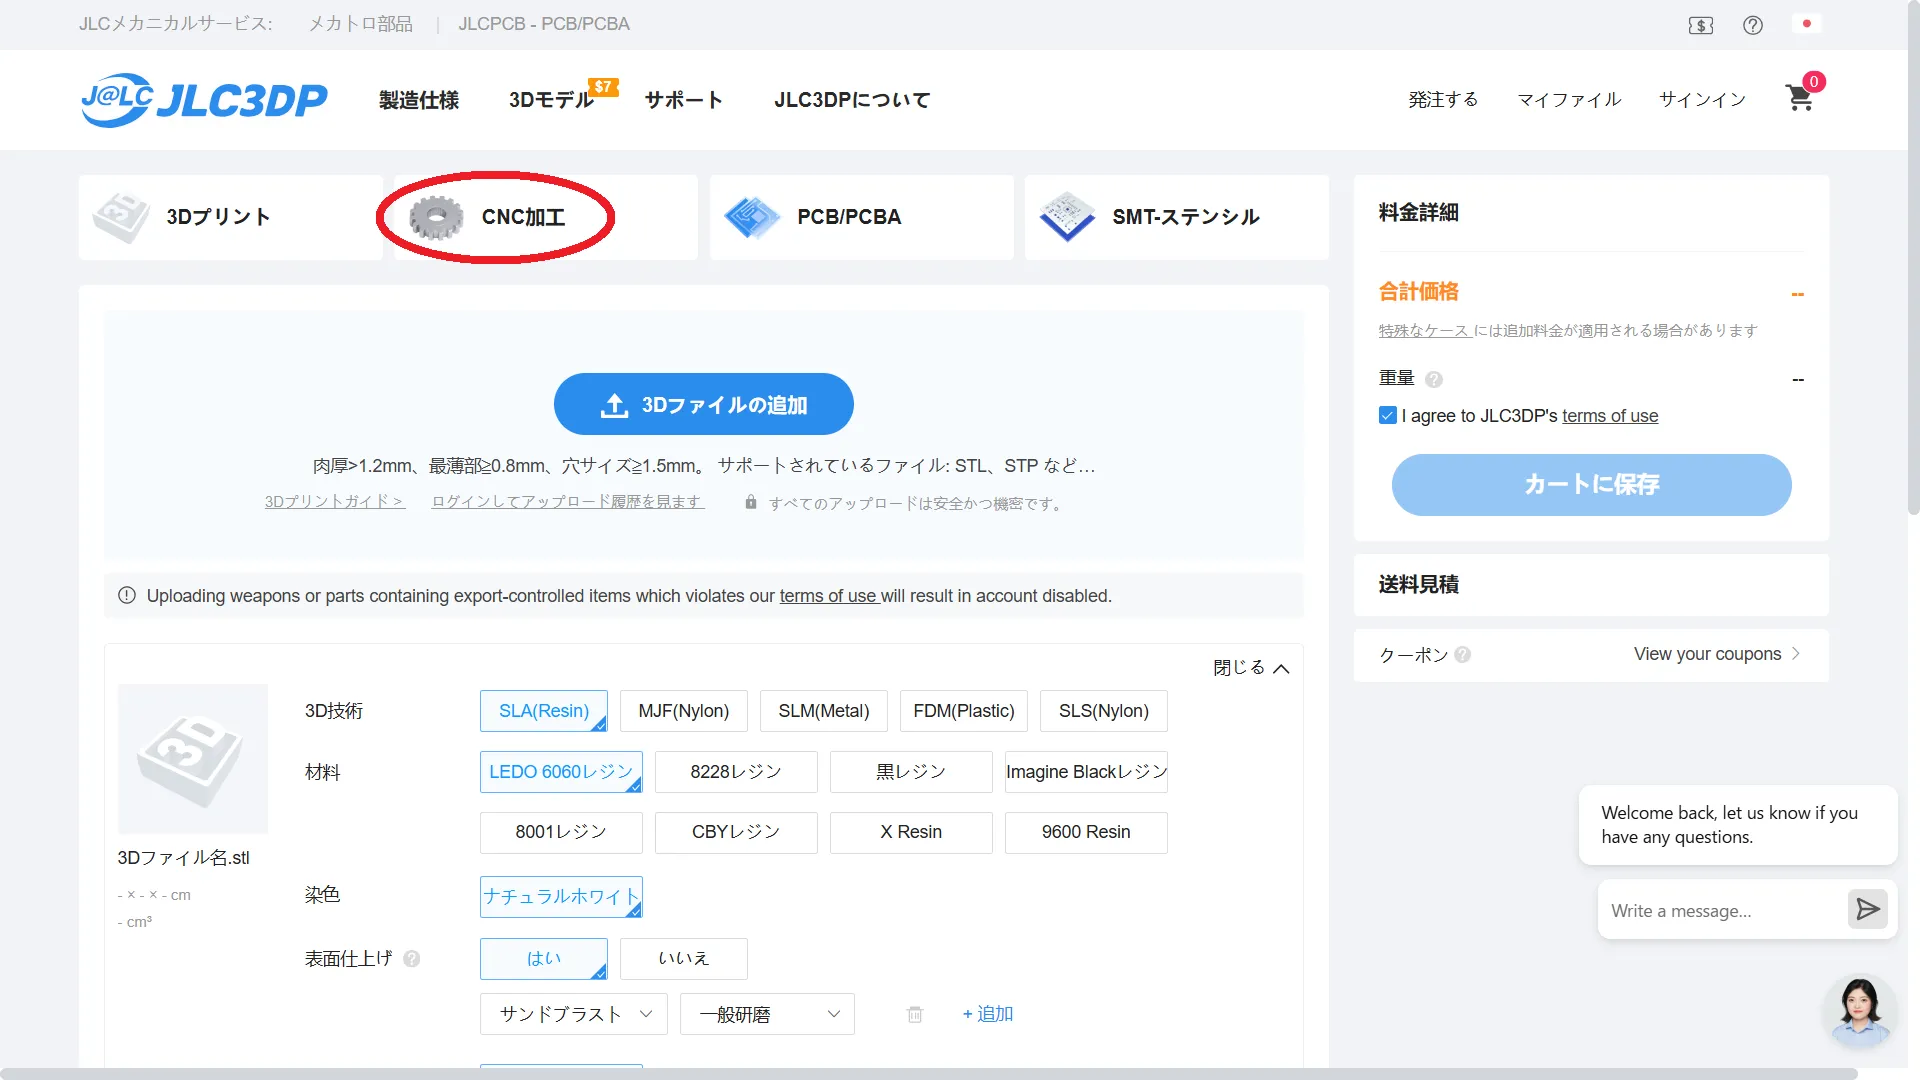Open the 一般研磨 dropdown
The height and width of the screenshot is (1080, 1920).
pyautogui.click(x=767, y=1014)
